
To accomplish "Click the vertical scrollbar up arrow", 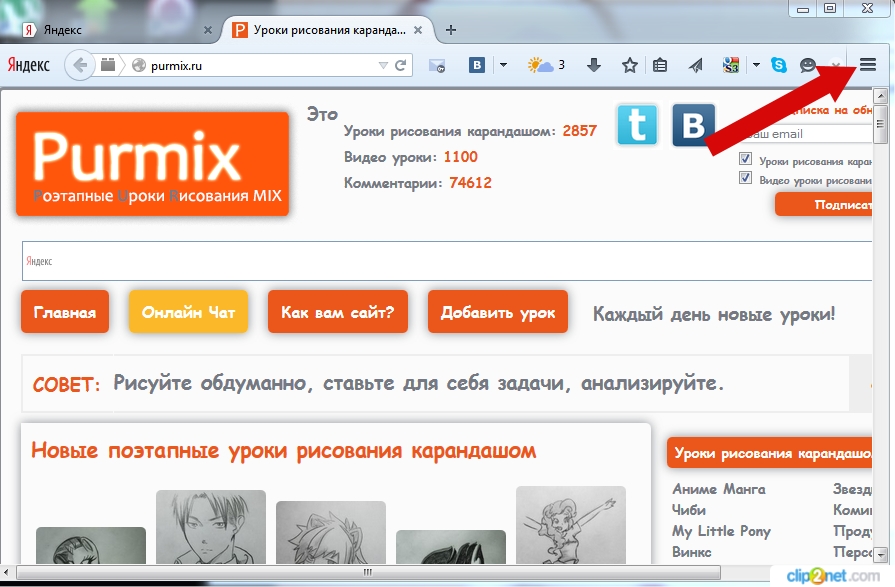I will pos(880,96).
